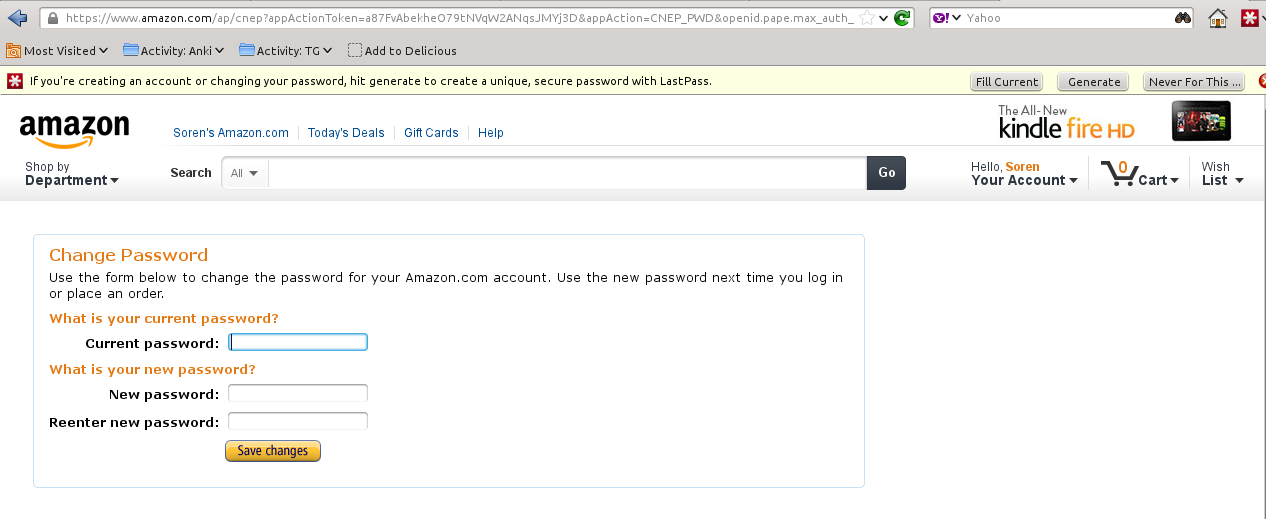1266x519 pixels.
Task: Click the Kindle Fire HD banner text
Action: [x=1066, y=122]
